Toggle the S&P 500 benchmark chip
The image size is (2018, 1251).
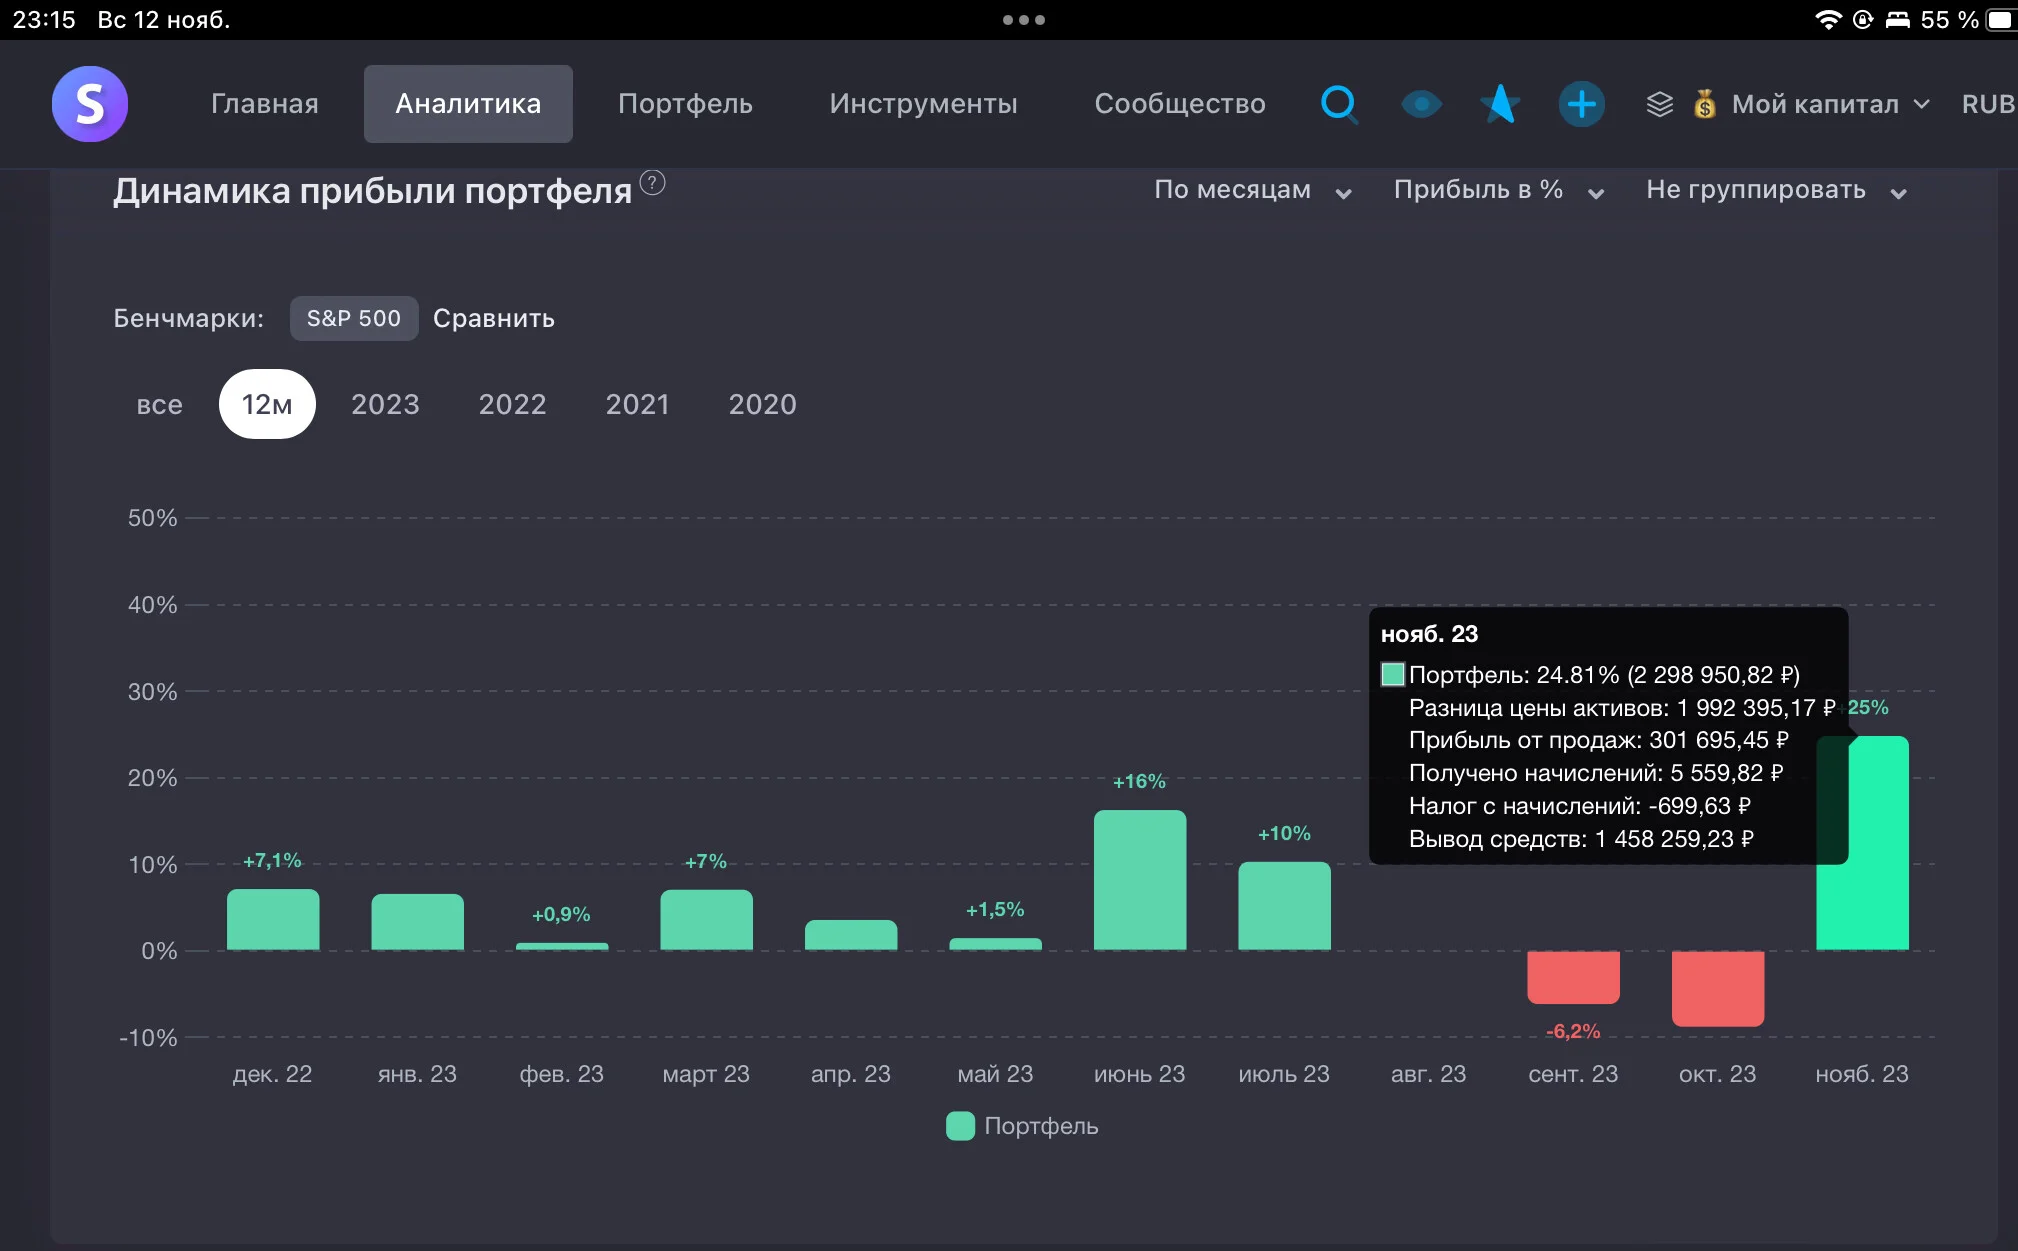click(354, 318)
